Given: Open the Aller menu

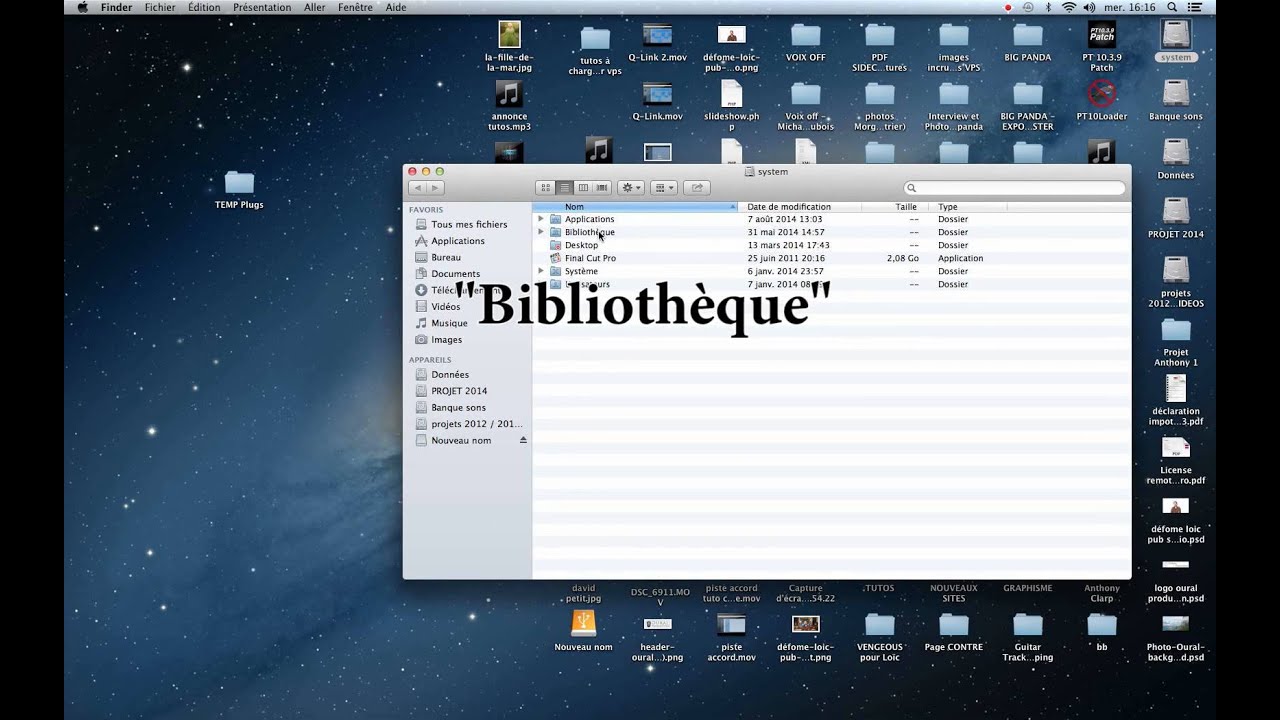Looking at the screenshot, I should (315, 7).
